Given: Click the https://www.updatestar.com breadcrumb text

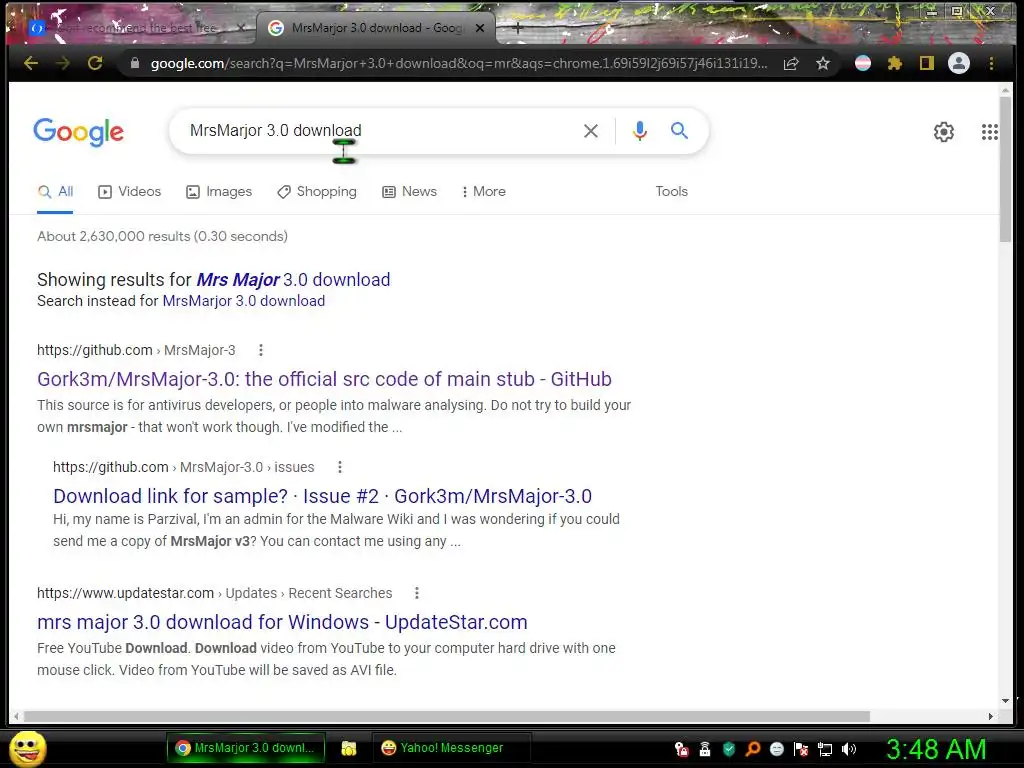Looking at the screenshot, I should (125, 593).
